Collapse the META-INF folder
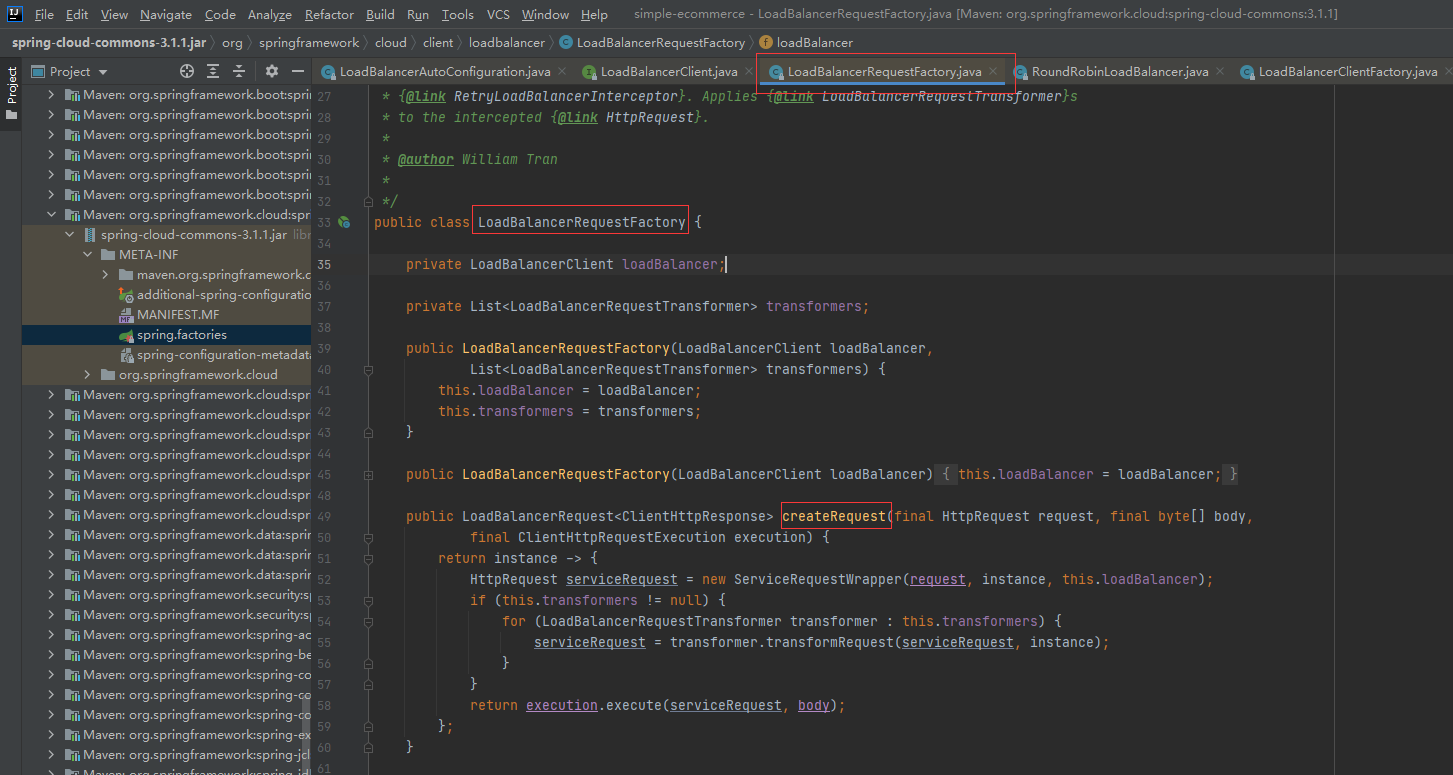The height and width of the screenshot is (775, 1453). click(x=88, y=255)
